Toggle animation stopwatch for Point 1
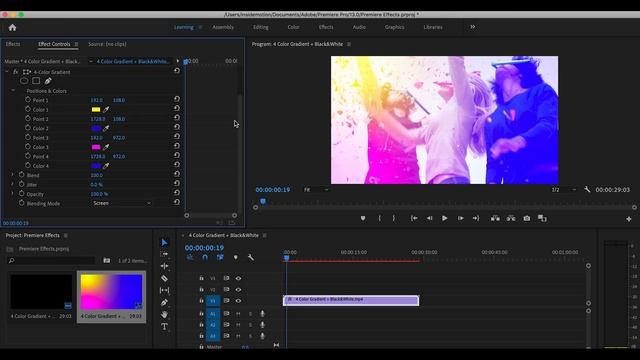This screenshot has width=640, height=360. (28, 99)
